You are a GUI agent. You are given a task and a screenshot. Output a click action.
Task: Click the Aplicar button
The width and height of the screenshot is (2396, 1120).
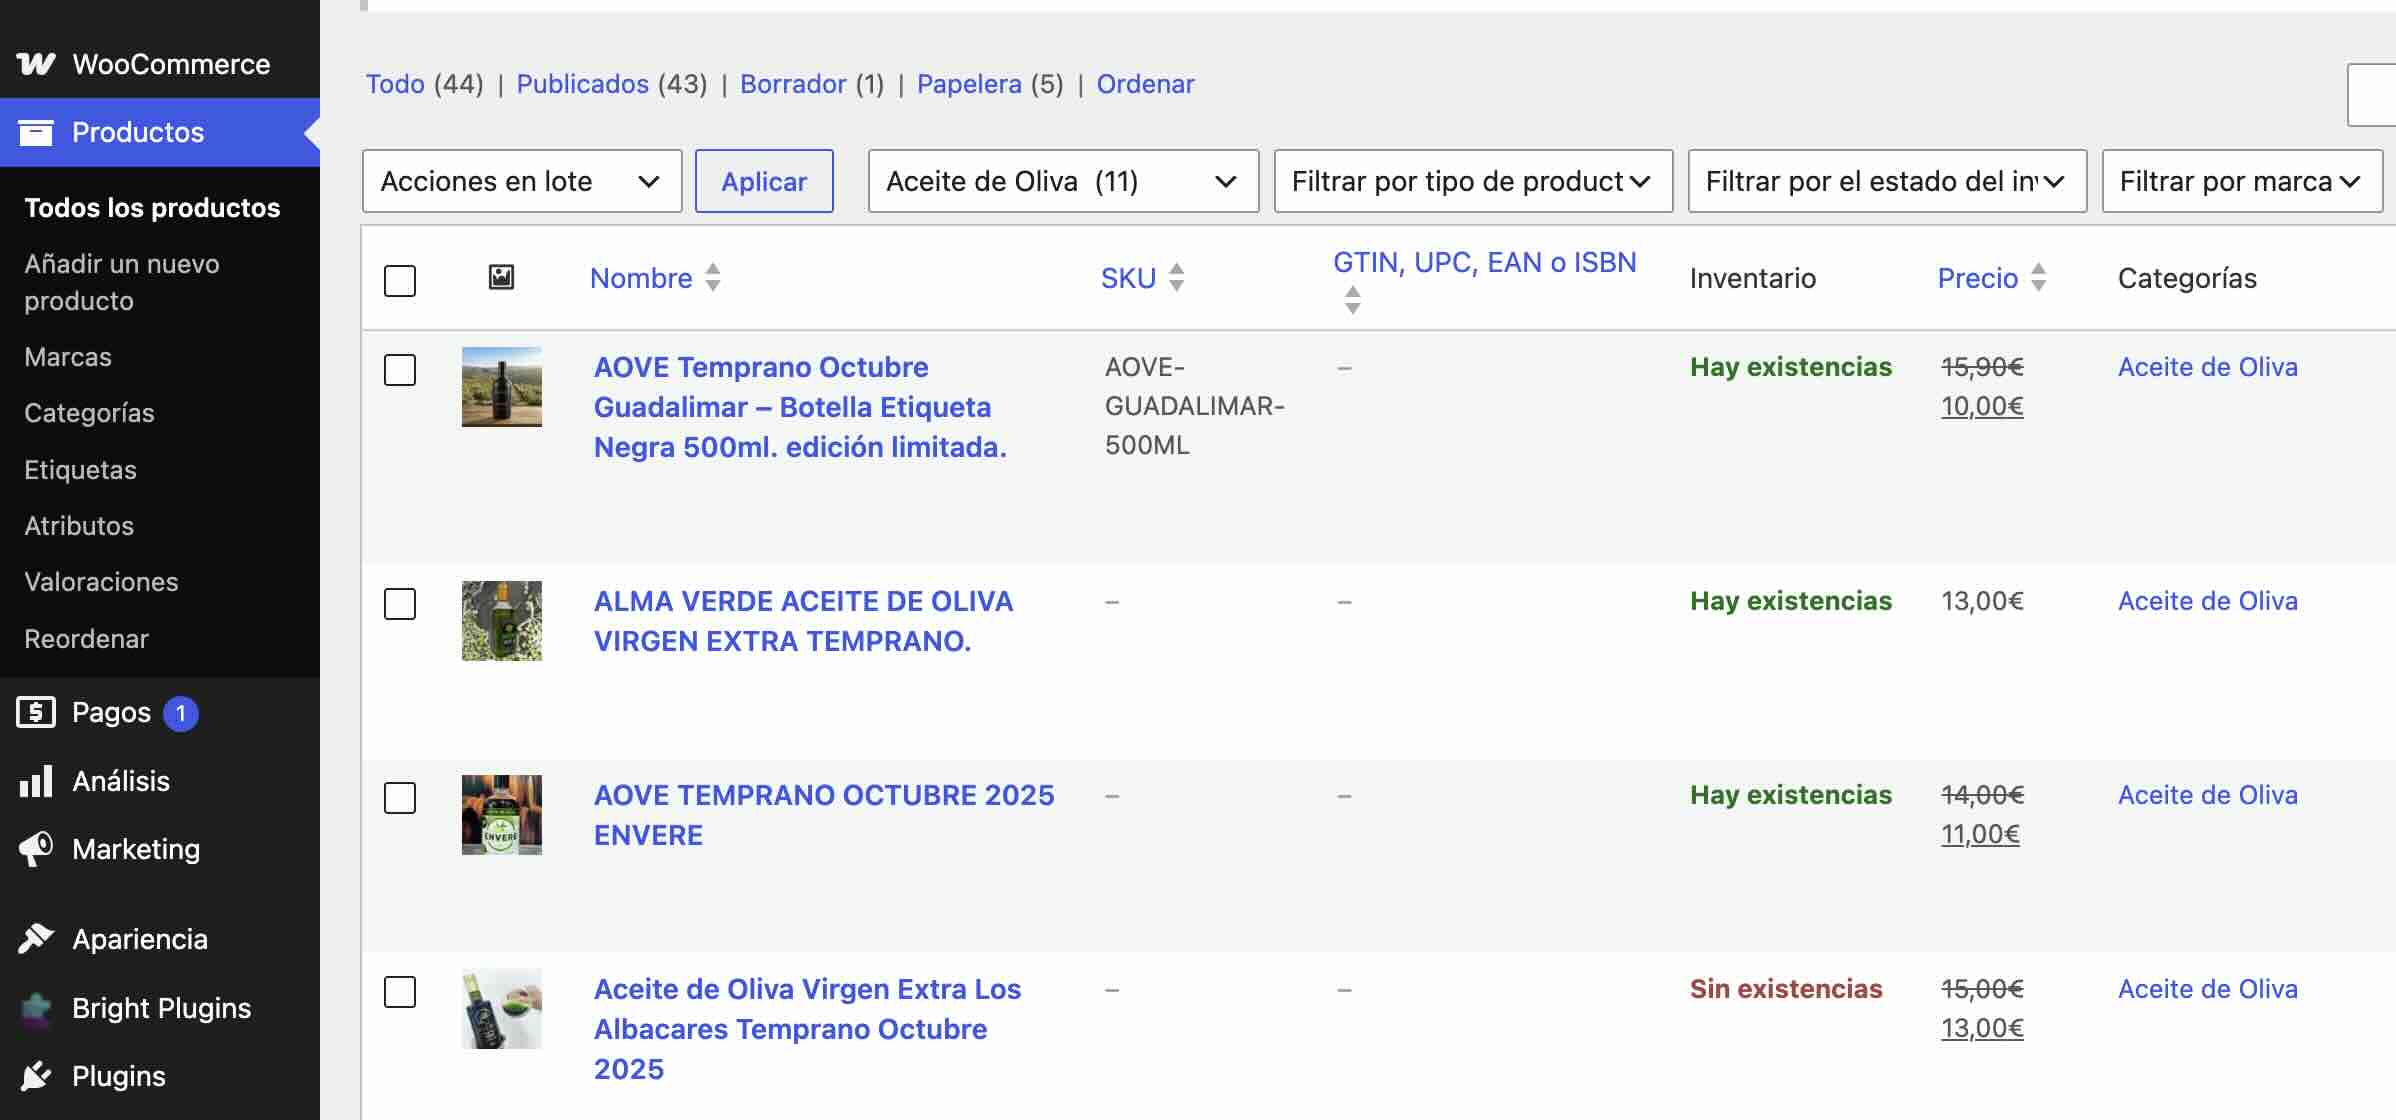[764, 181]
